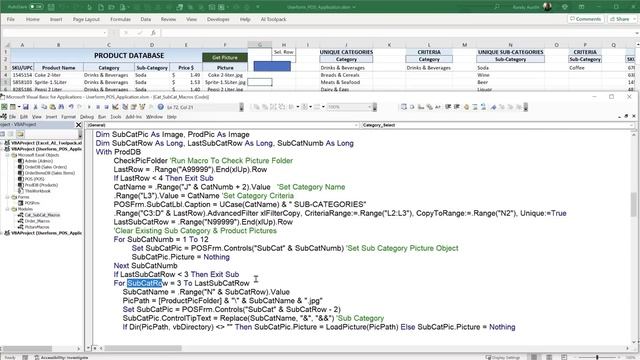Click the List Properties/Methods icon
Screen dimensions: 640x360
(404, 107)
